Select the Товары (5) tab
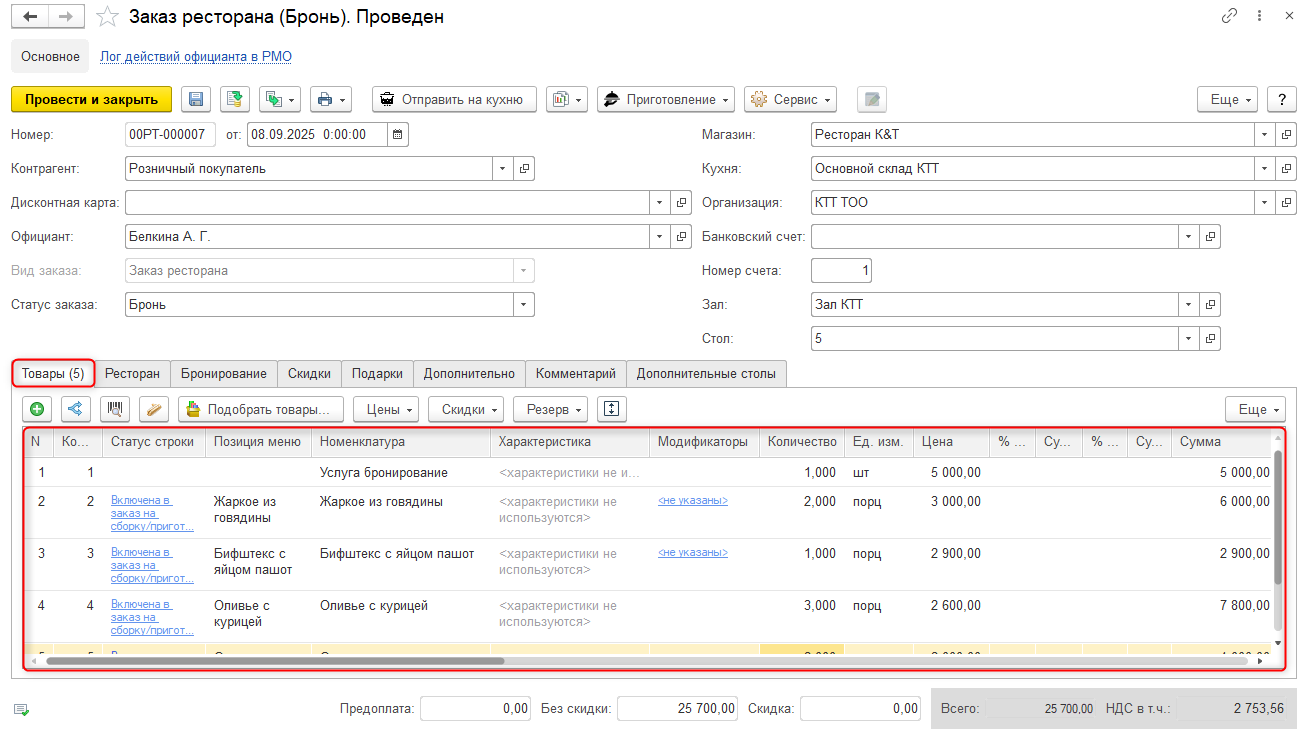This screenshot has width=1309, height=737. [54, 373]
